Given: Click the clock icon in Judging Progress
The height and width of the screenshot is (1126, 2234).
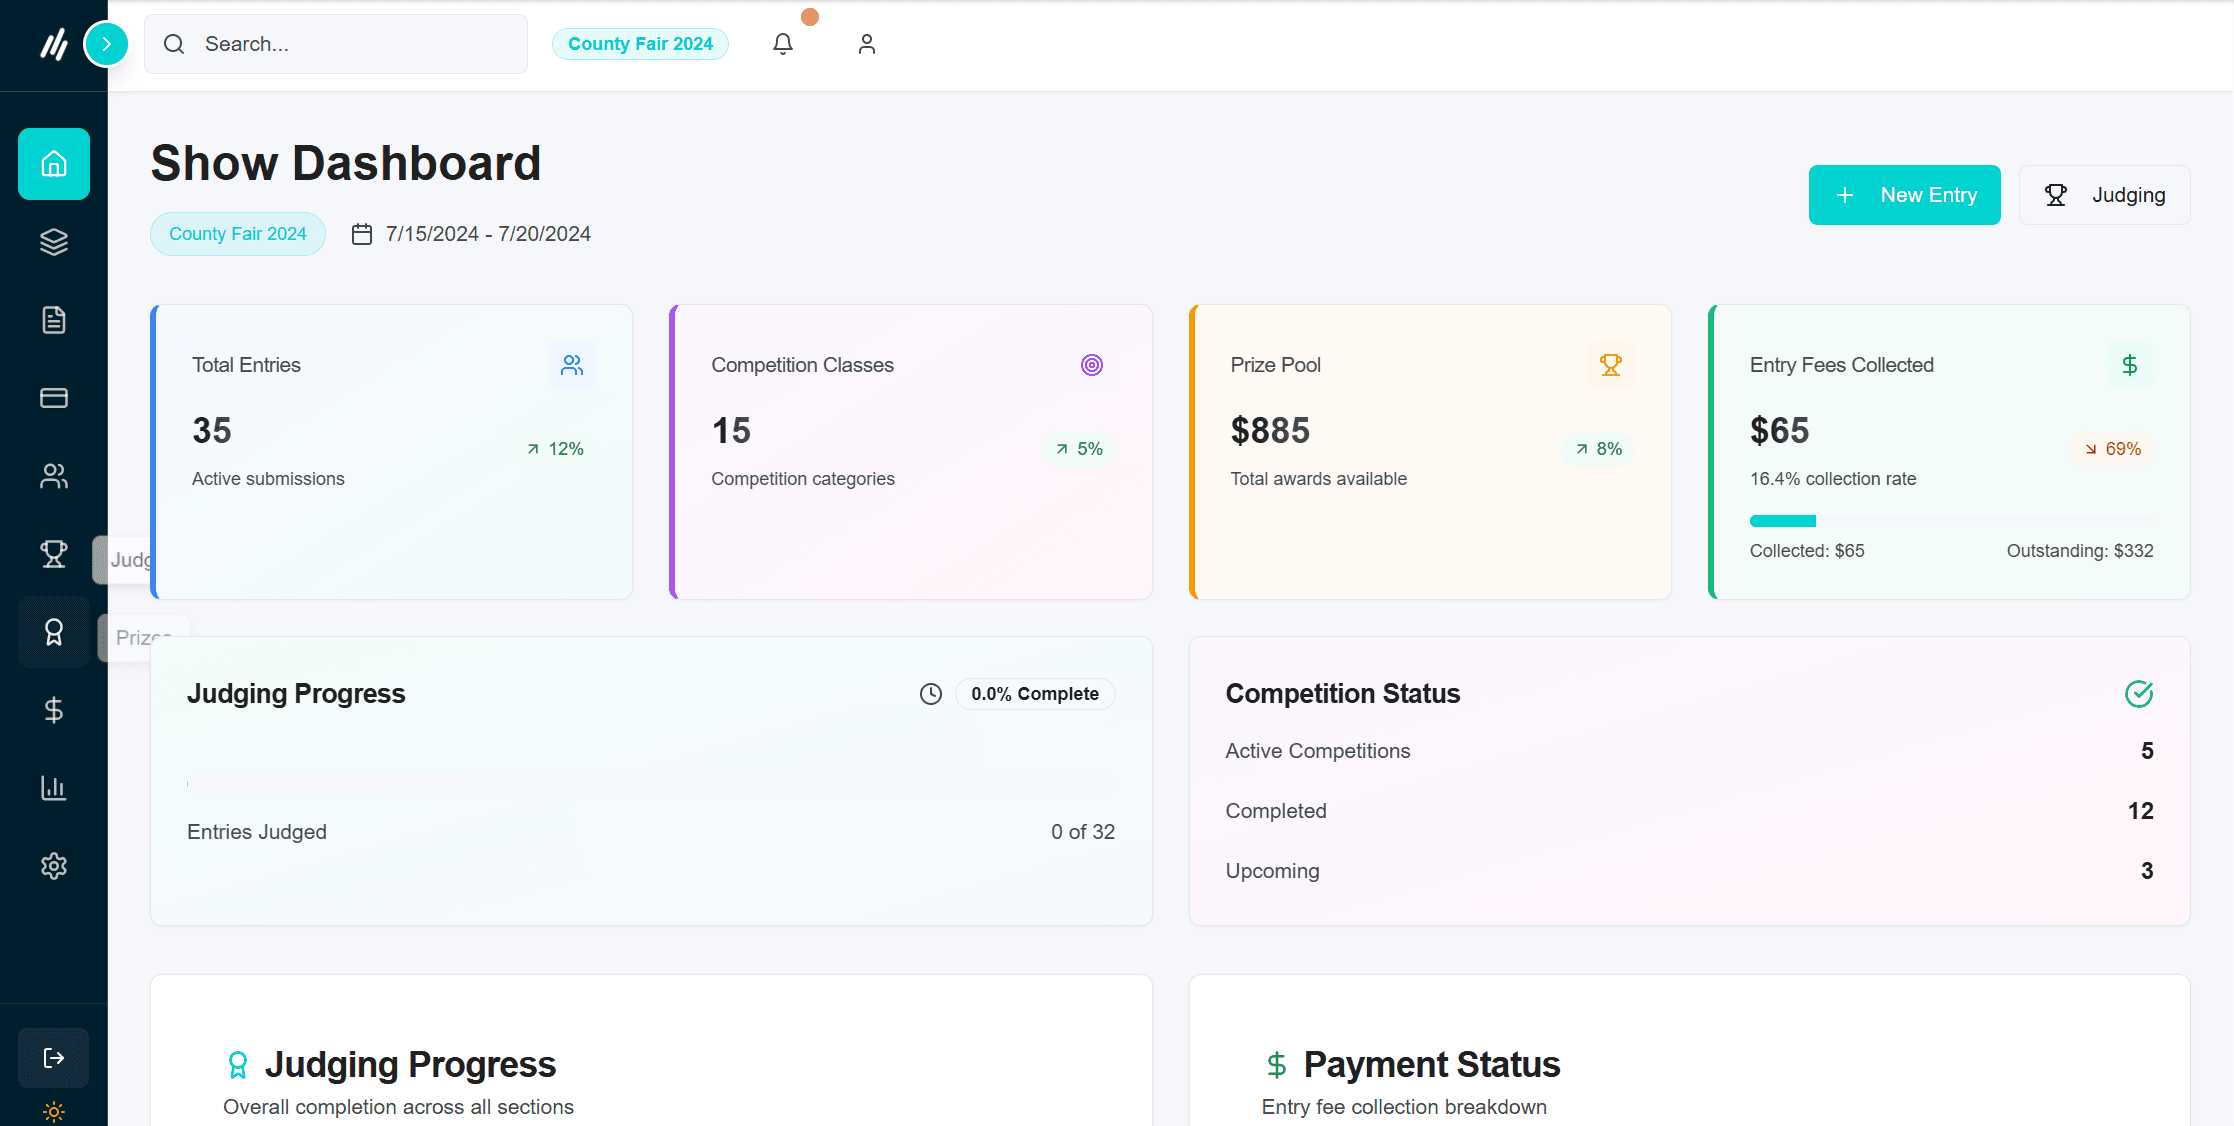Looking at the screenshot, I should tap(931, 694).
